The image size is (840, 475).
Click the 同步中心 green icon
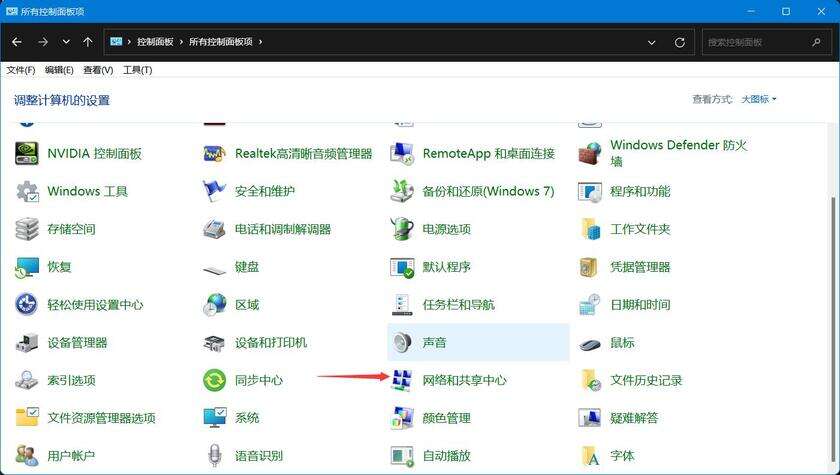tap(214, 380)
